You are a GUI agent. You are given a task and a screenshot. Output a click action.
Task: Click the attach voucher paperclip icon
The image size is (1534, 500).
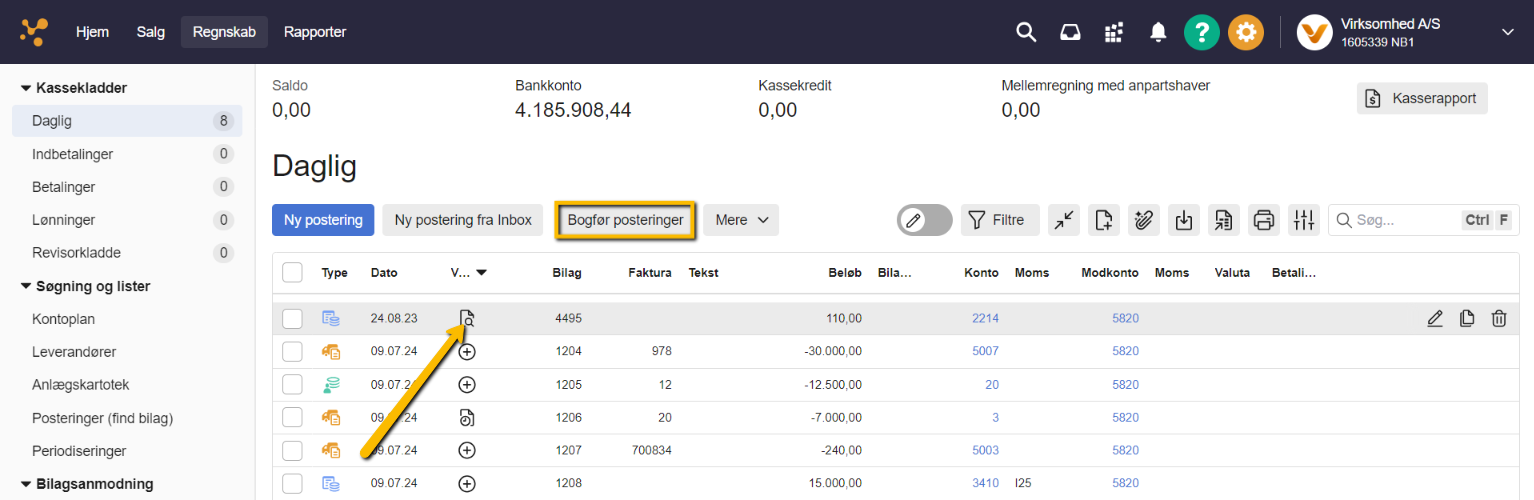[x=1144, y=220]
